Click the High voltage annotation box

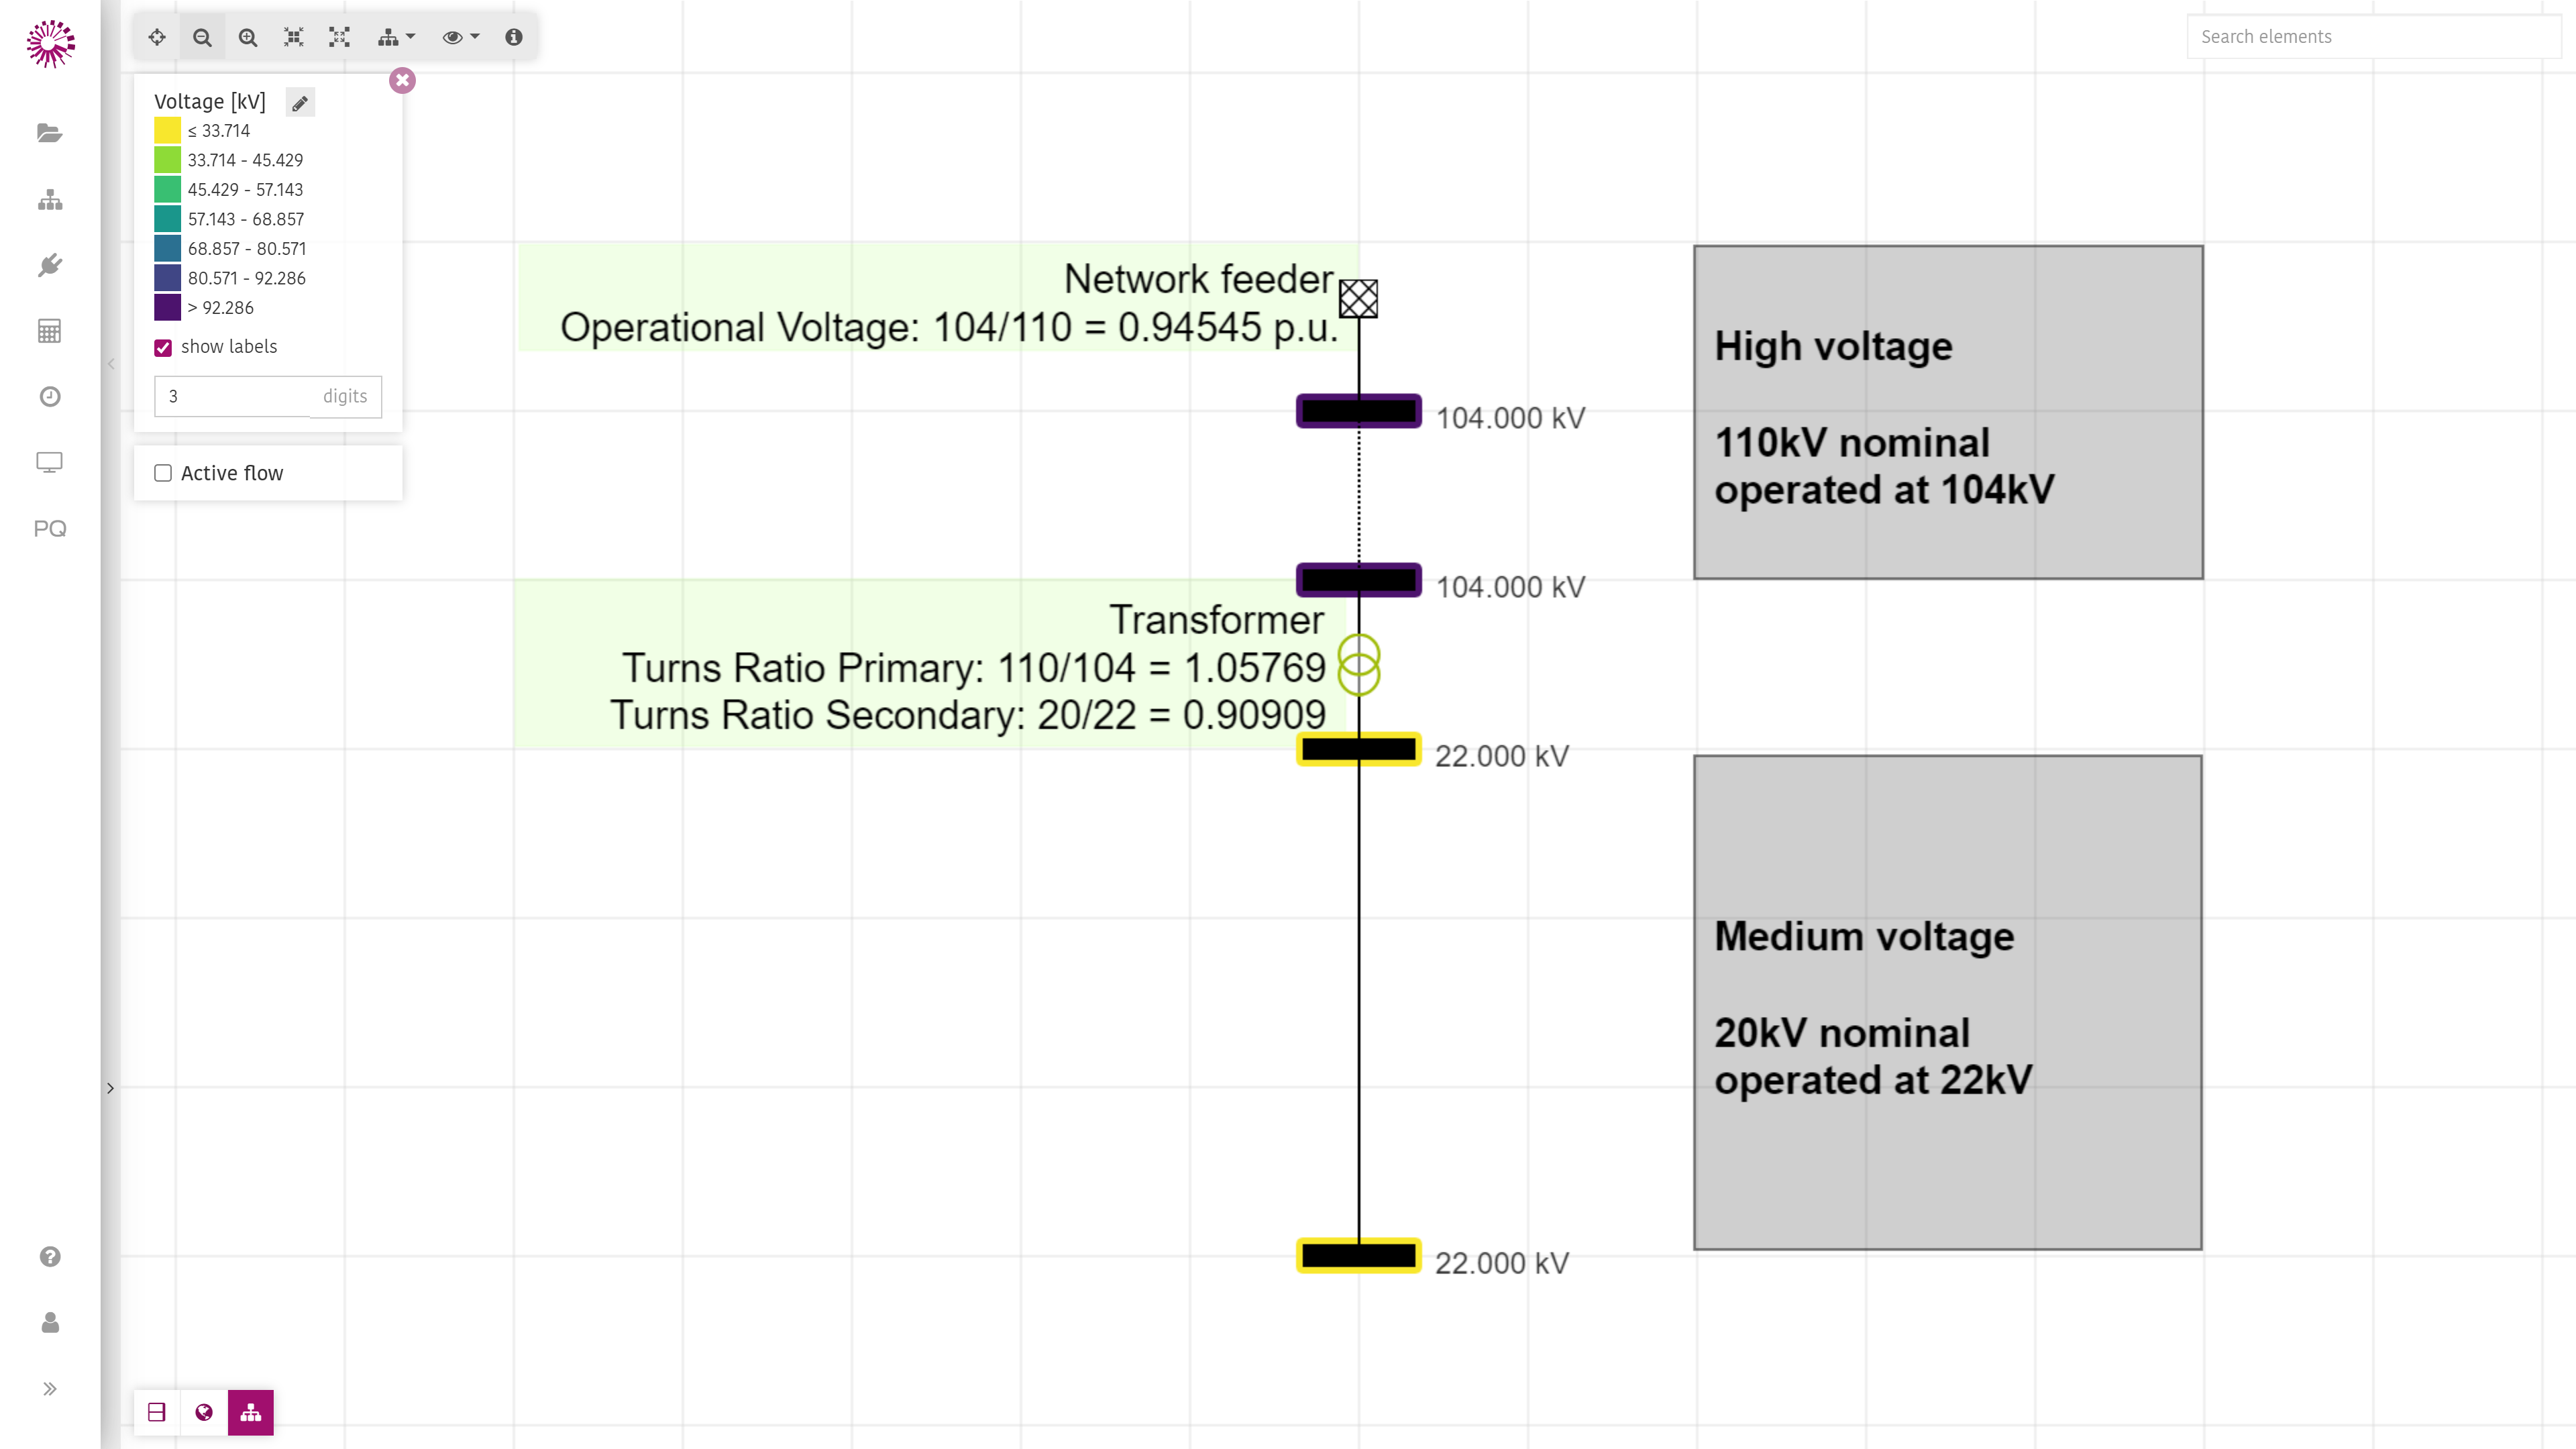1948,412
